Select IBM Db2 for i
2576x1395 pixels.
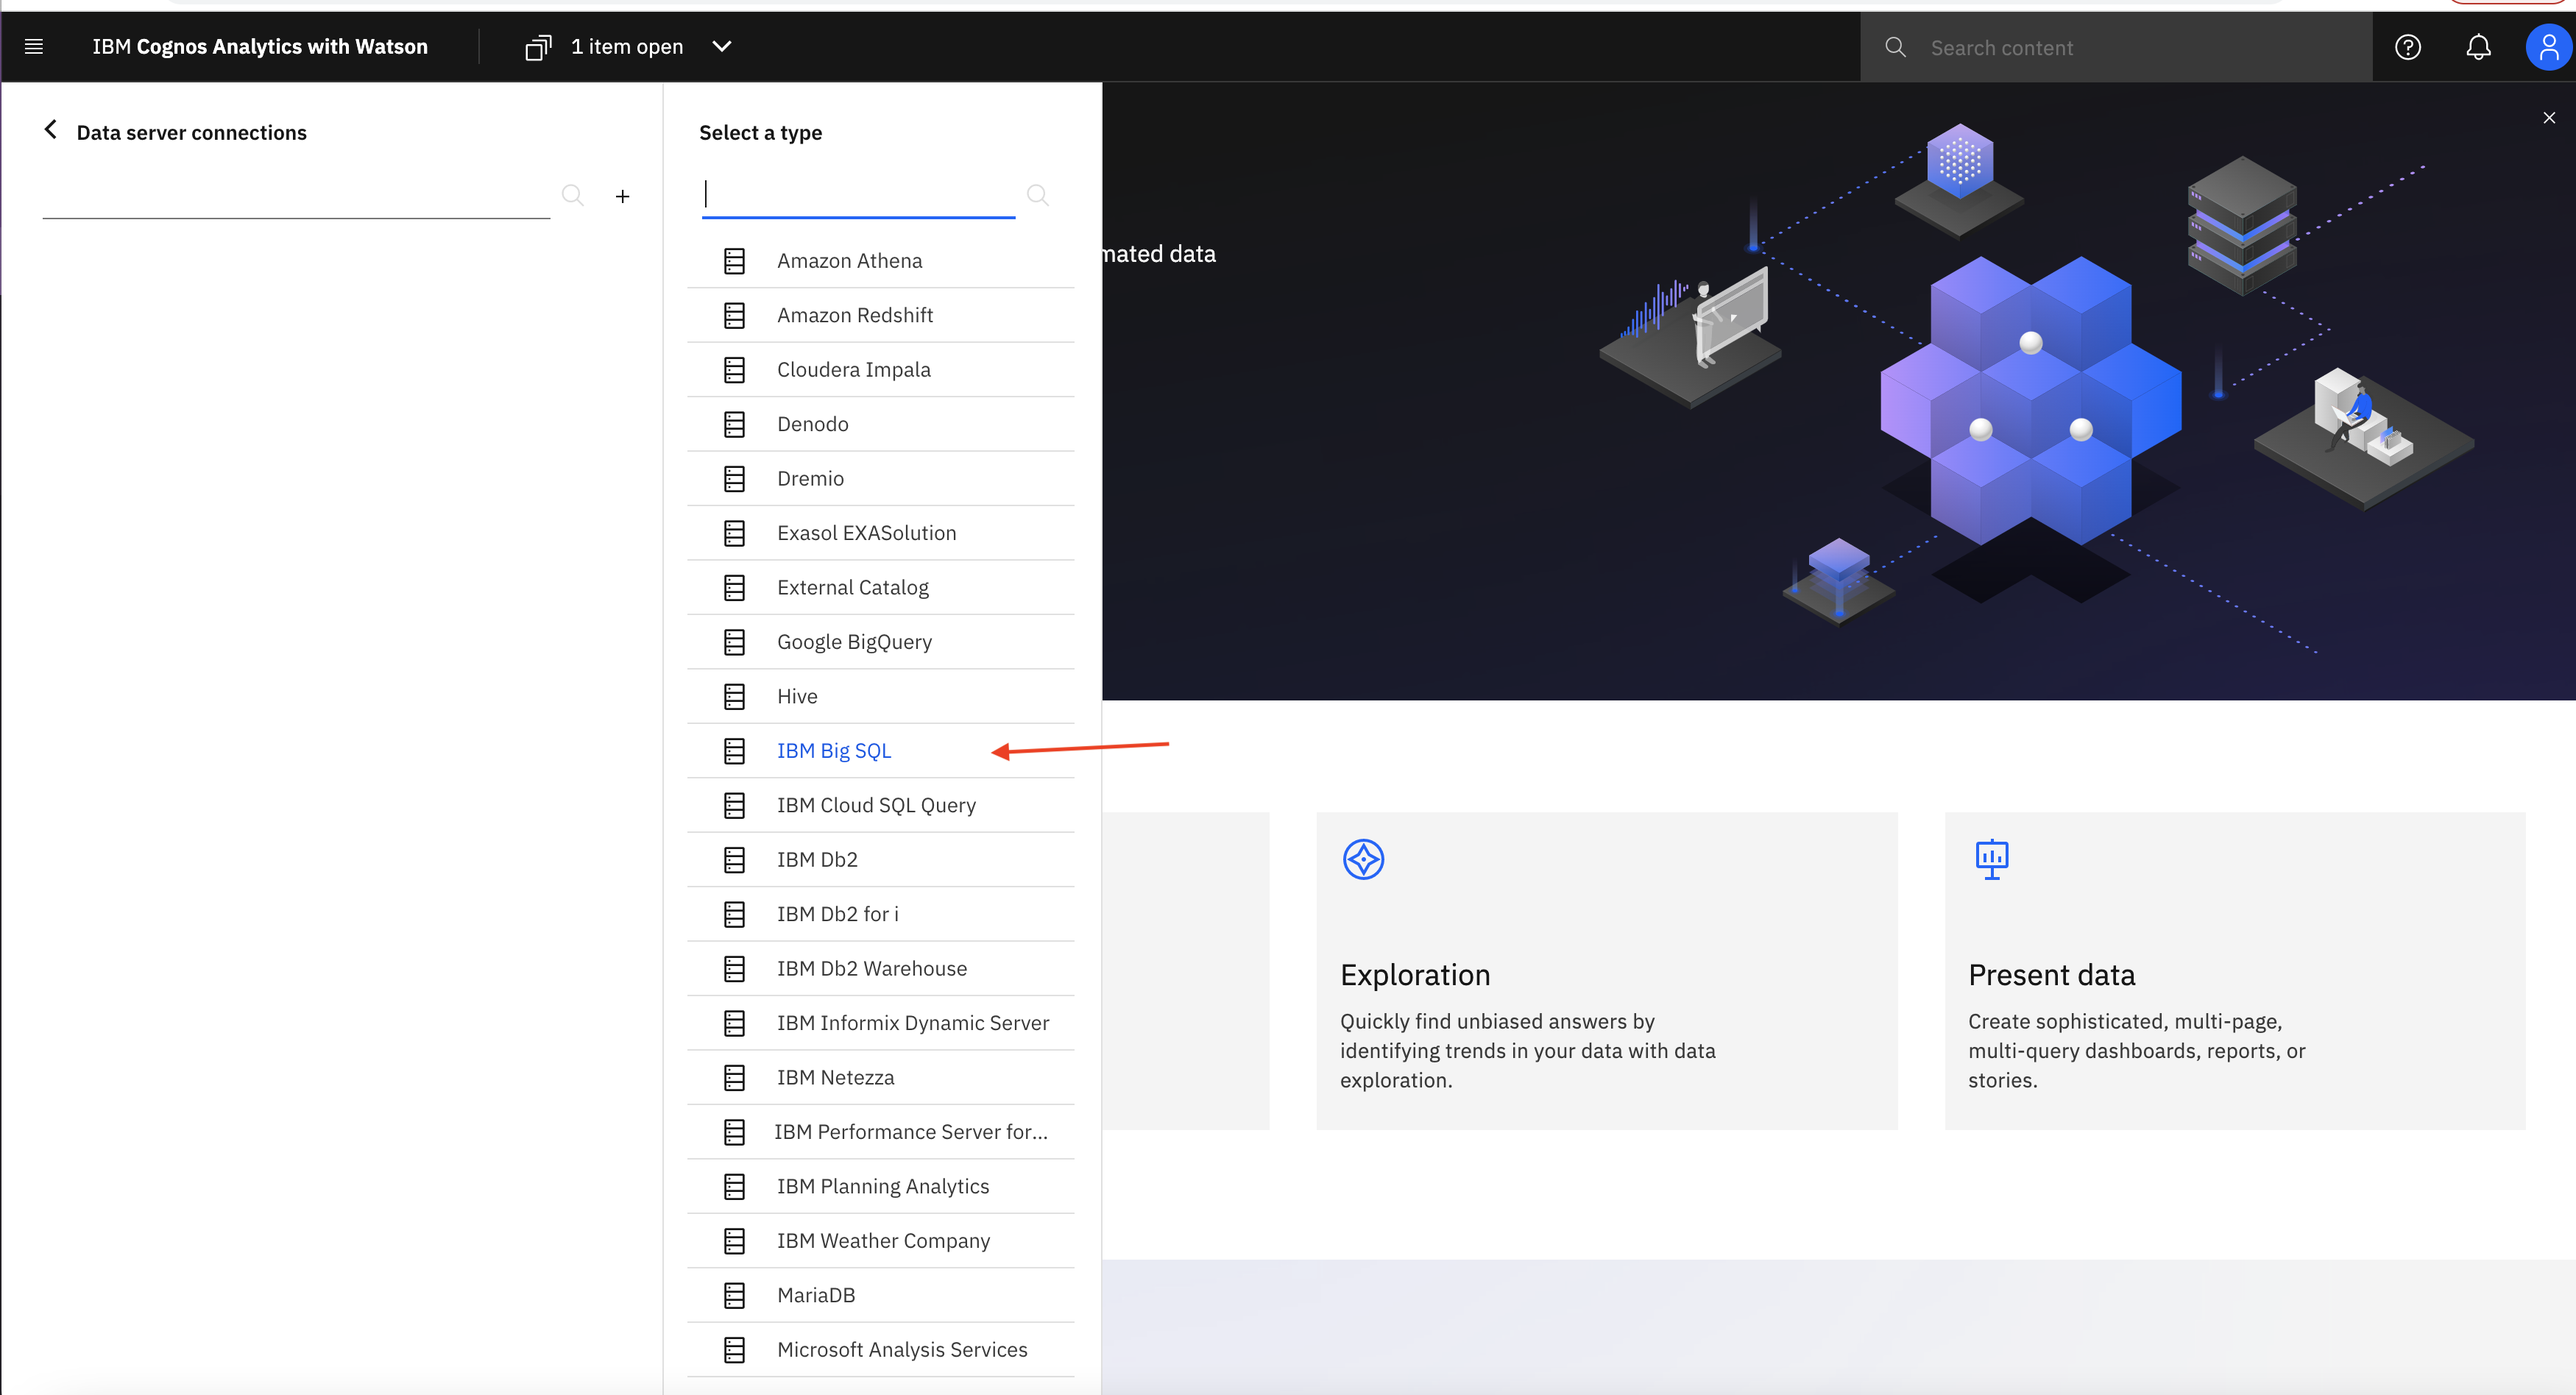(880, 915)
